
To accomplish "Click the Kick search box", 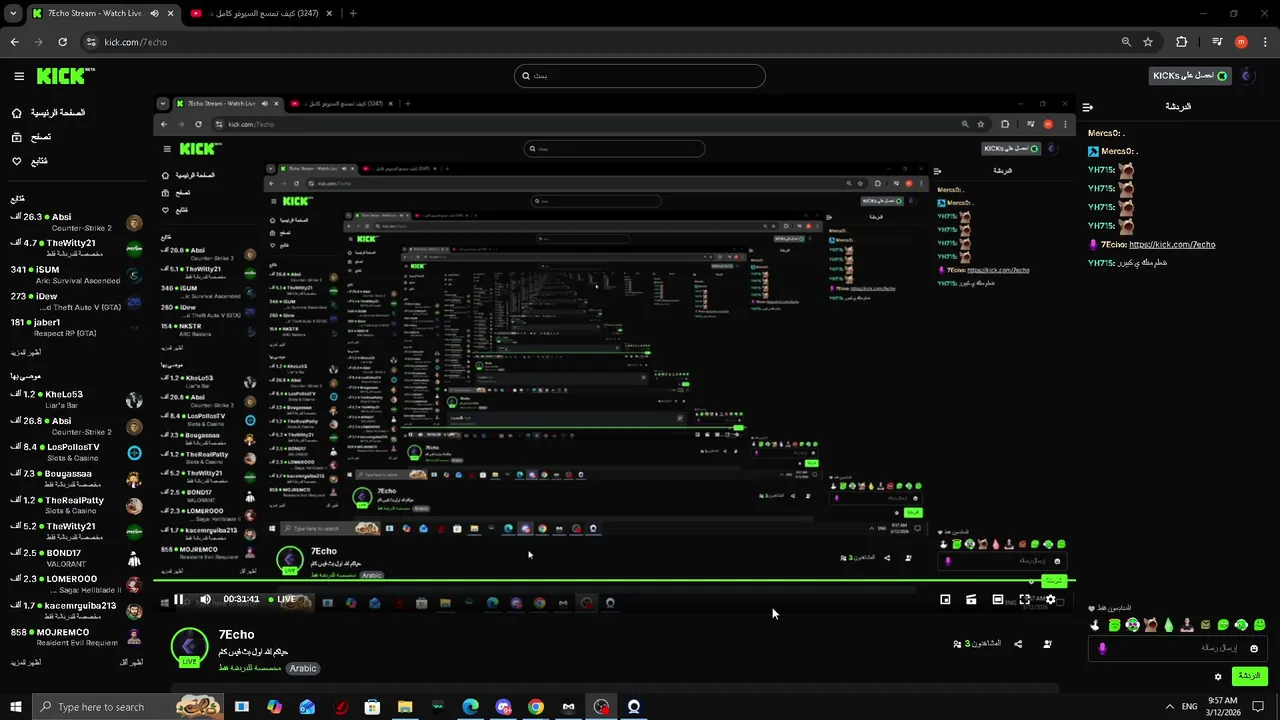I will (640, 76).
